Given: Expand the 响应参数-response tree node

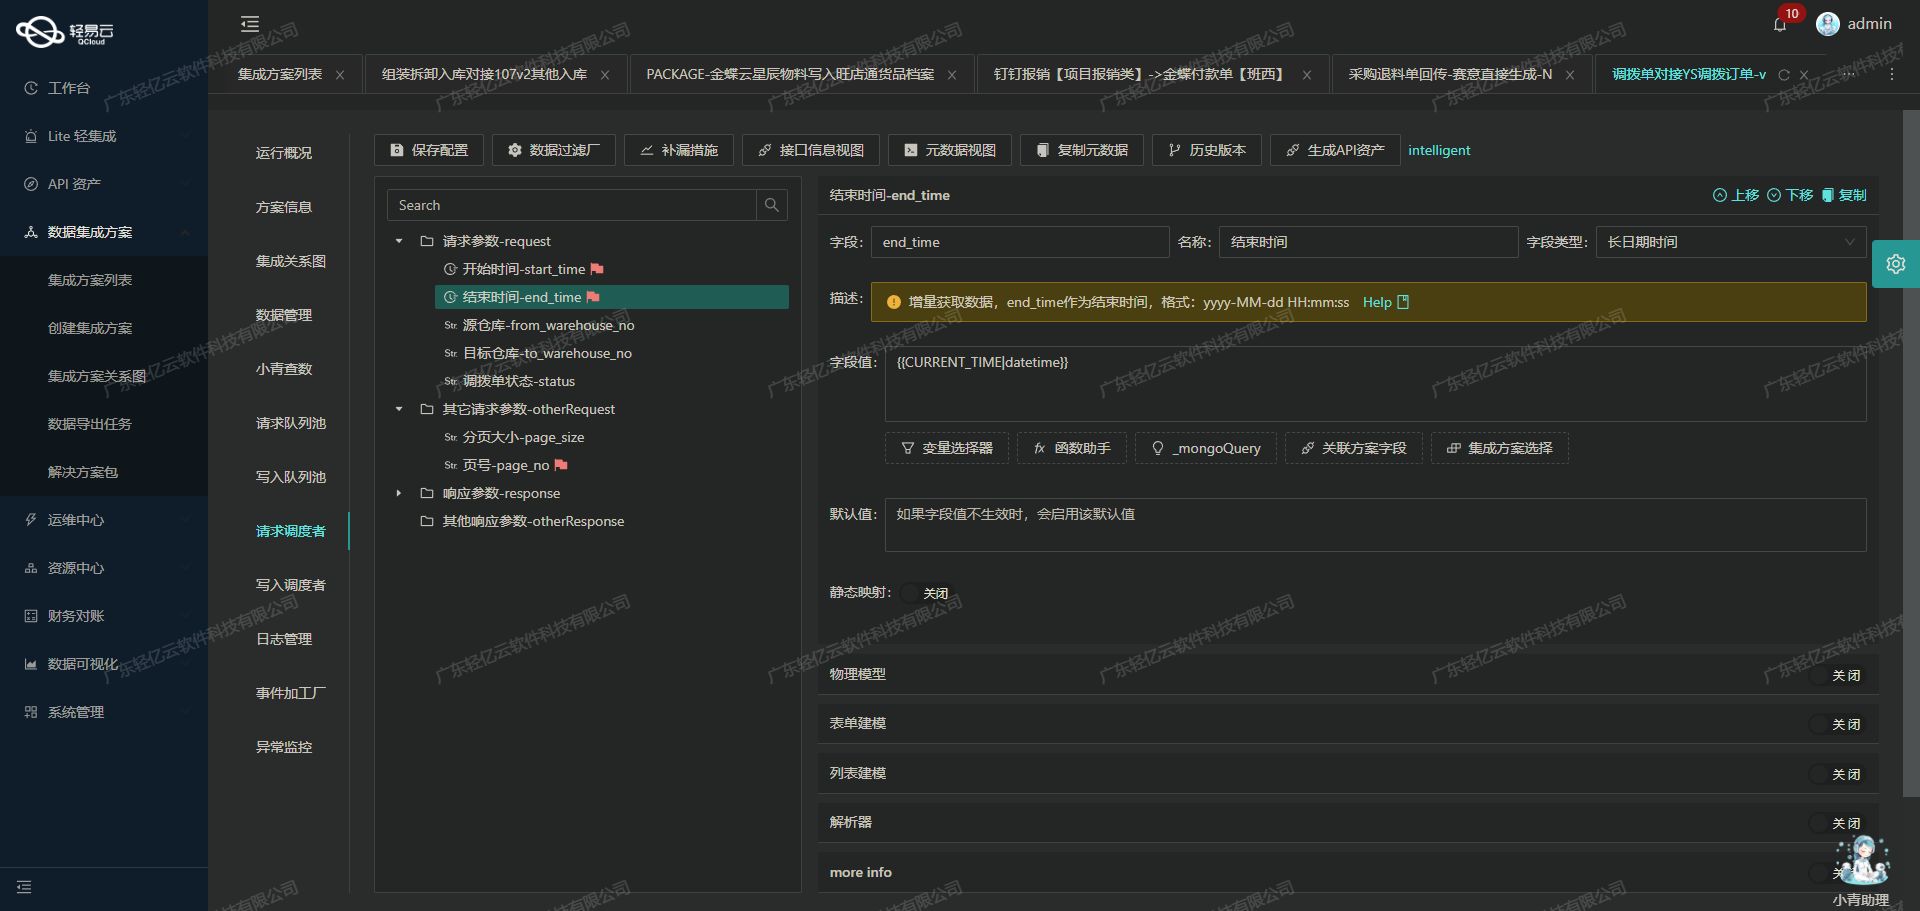Looking at the screenshot, I should (399, 493).
